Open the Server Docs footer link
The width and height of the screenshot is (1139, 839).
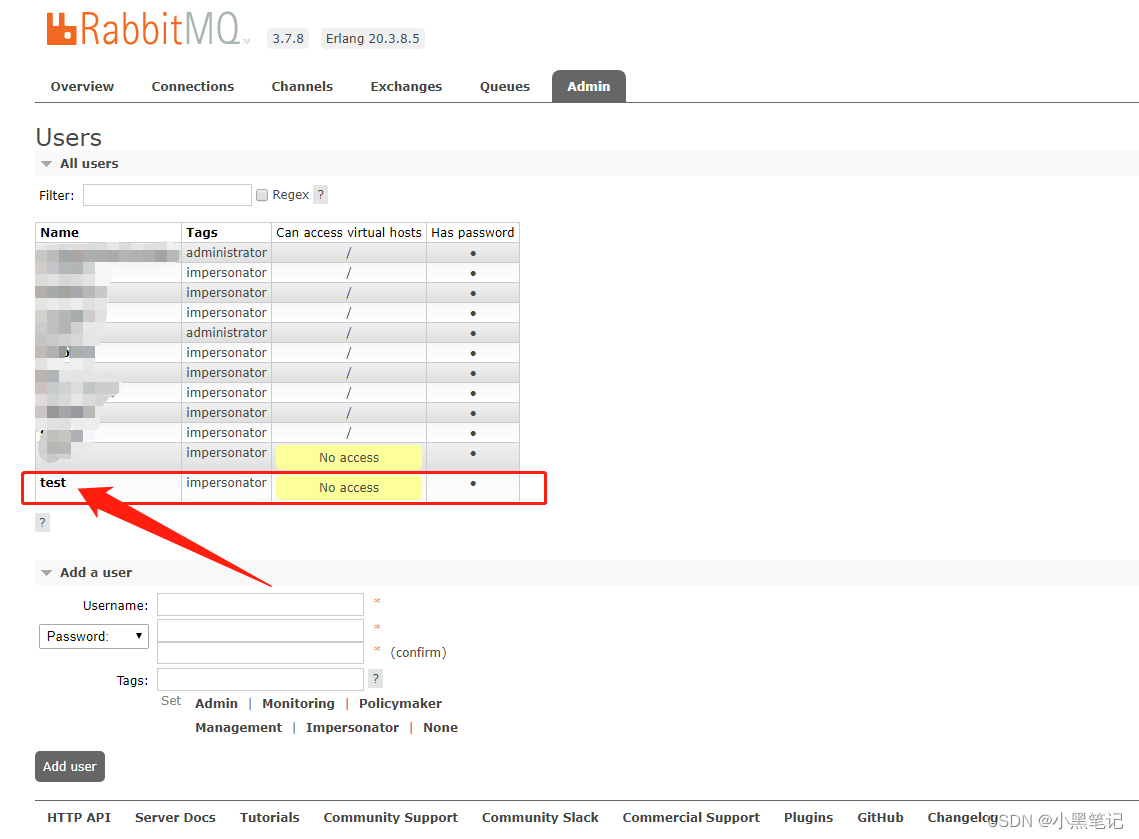tap(175, 817)
